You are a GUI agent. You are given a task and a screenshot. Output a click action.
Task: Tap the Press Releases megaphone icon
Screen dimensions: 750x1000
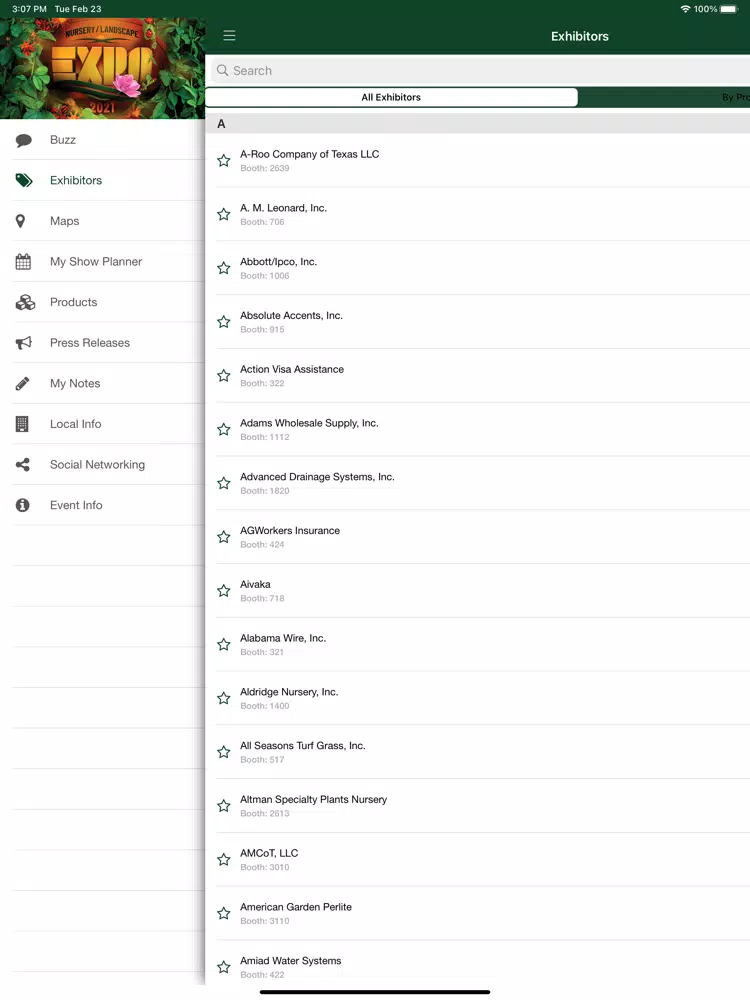pos(24,343)
